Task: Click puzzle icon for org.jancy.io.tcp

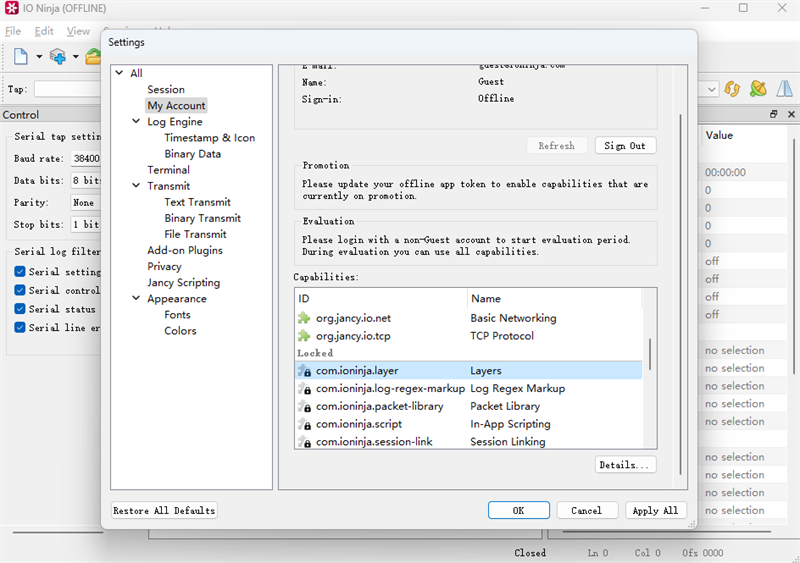Action: [304, 336]
